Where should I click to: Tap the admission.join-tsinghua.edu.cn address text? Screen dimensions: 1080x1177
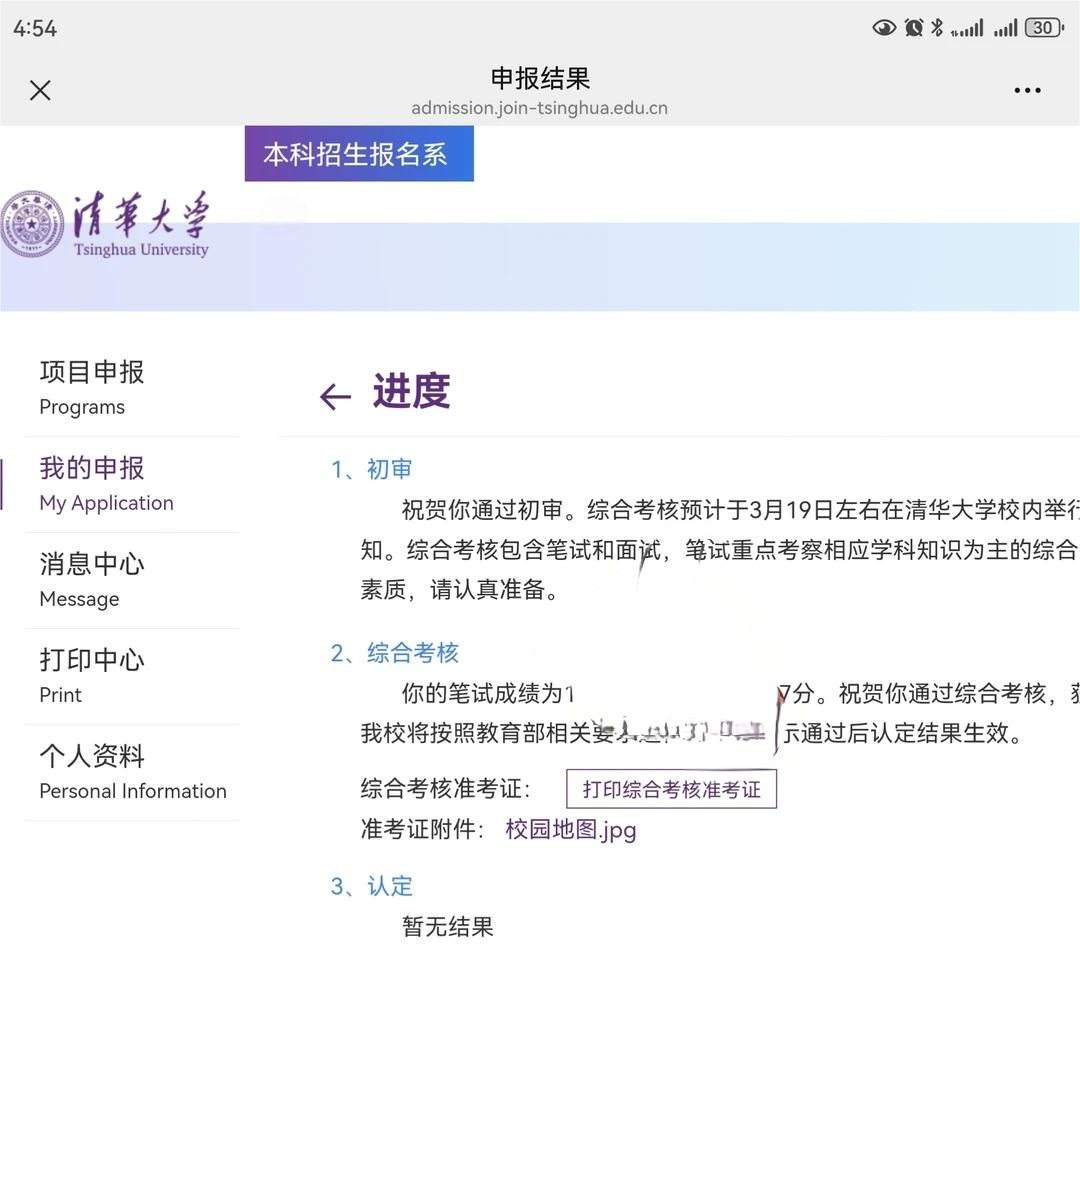coord(540,108)
